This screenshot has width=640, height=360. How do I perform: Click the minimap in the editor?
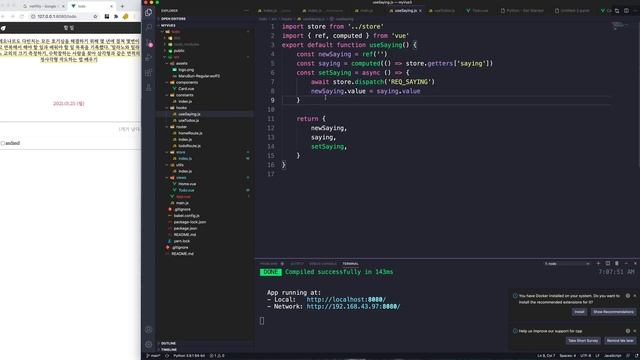point(620,26)
